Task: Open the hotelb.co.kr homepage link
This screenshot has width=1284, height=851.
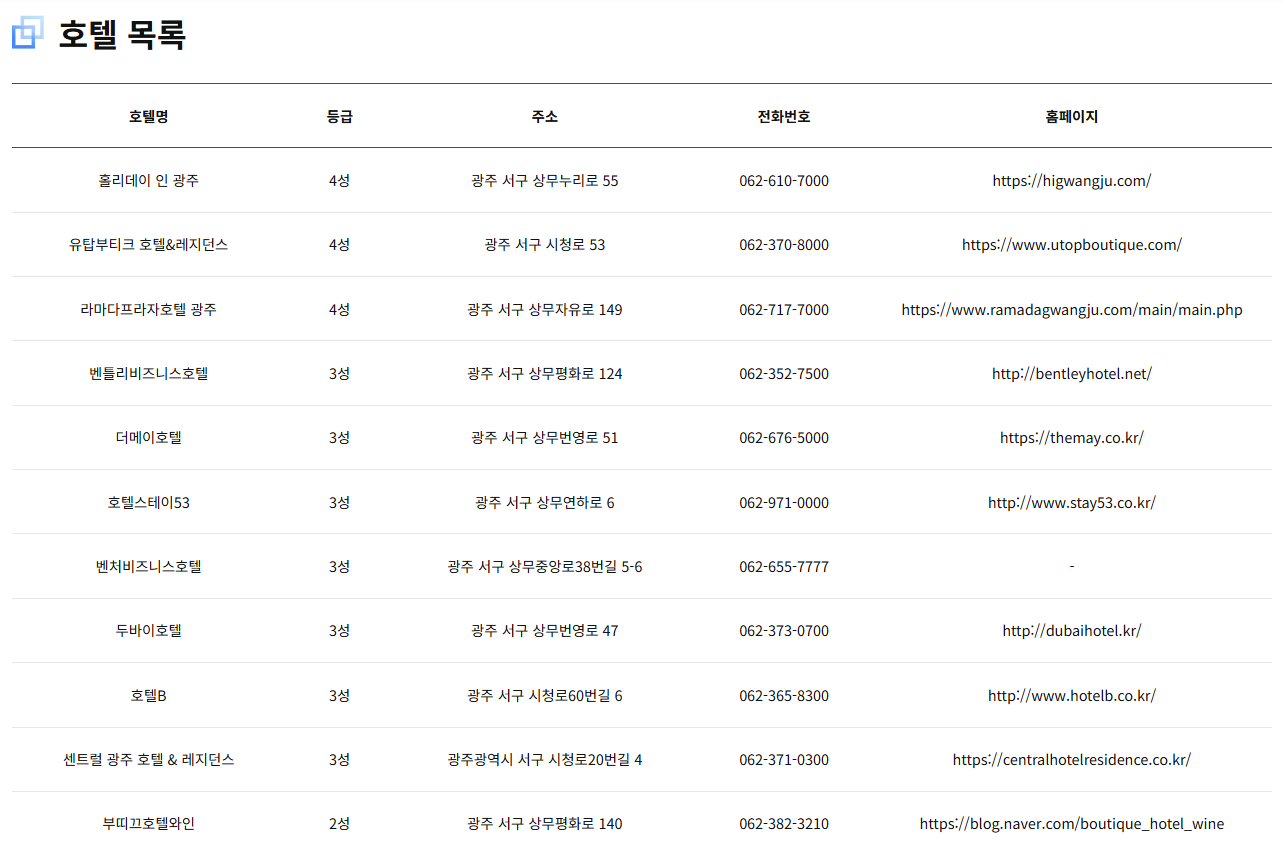Action: pos(1071,696)
